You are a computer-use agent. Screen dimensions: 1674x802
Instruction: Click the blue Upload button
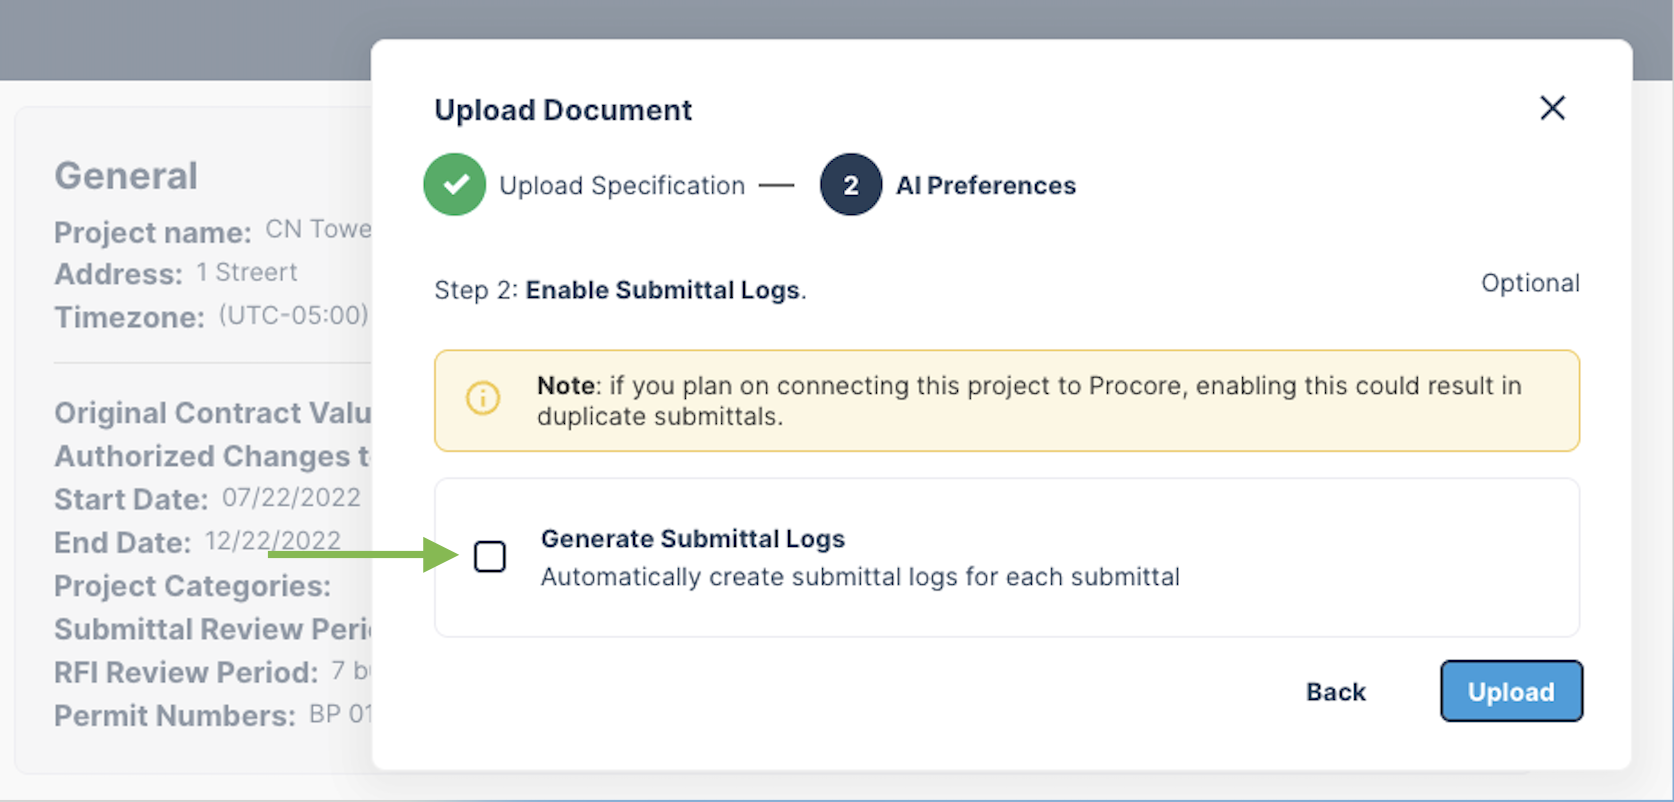1510,691
